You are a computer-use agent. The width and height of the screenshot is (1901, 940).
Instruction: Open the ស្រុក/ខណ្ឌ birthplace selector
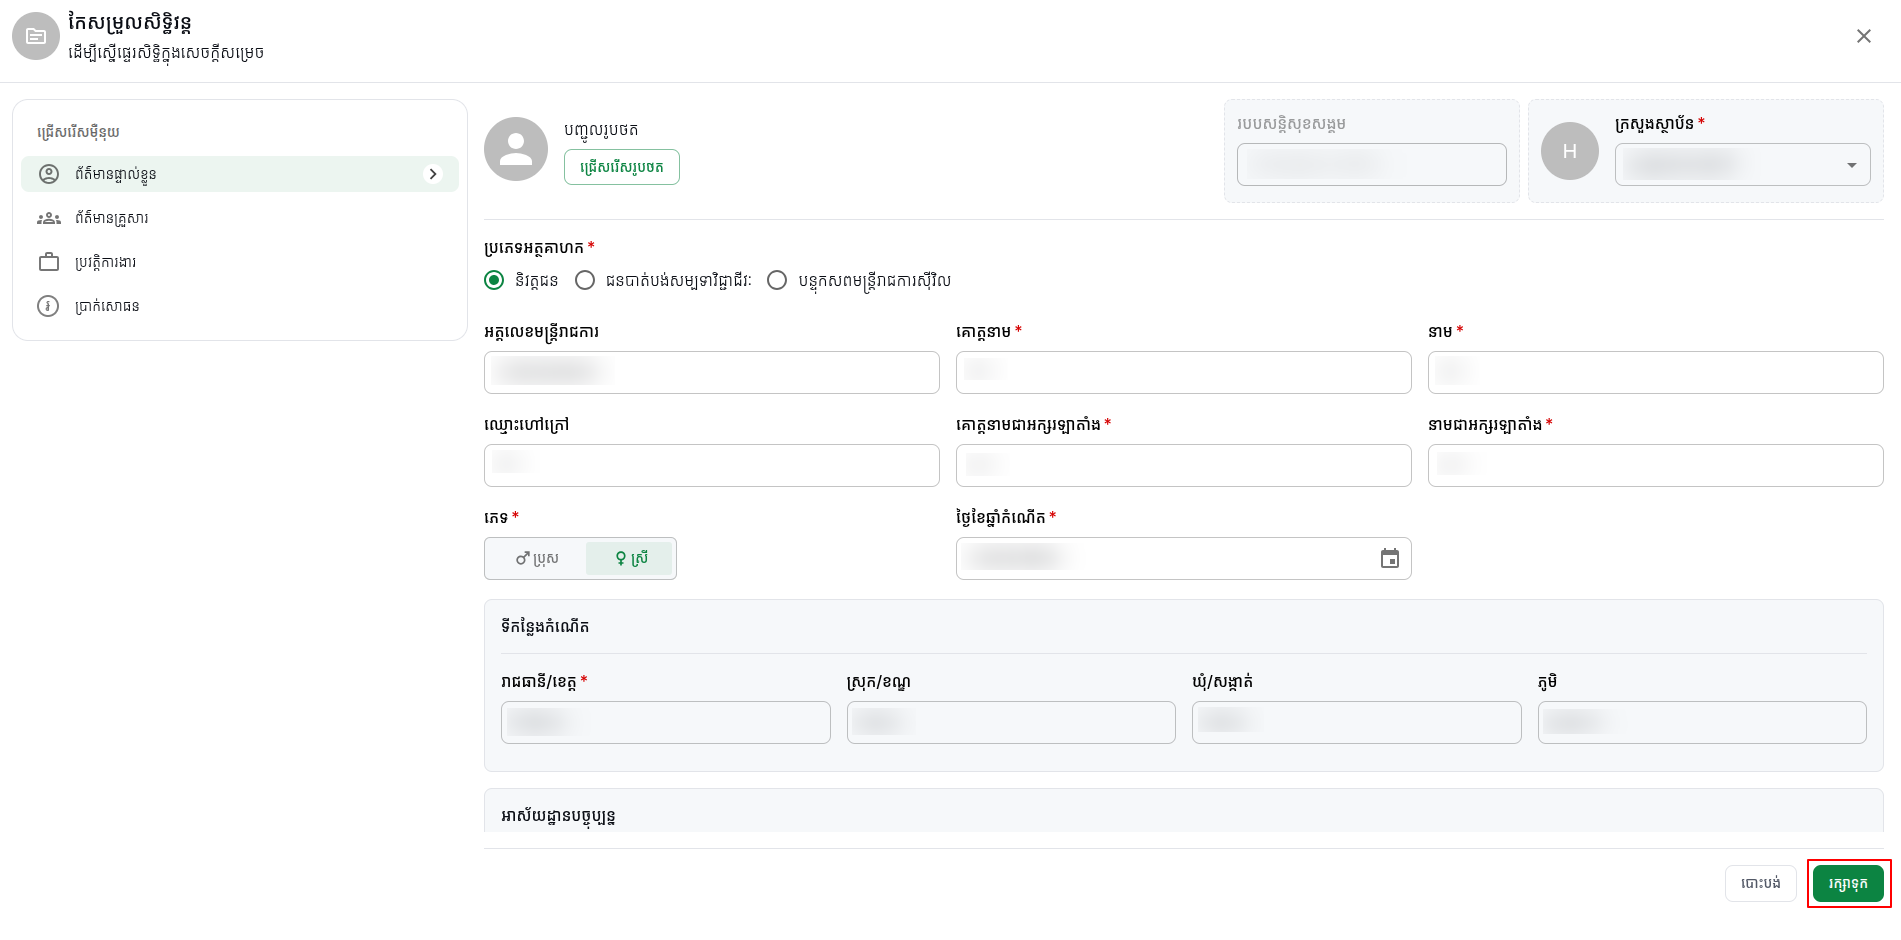pyautogui.click(x=1011, y=722)
